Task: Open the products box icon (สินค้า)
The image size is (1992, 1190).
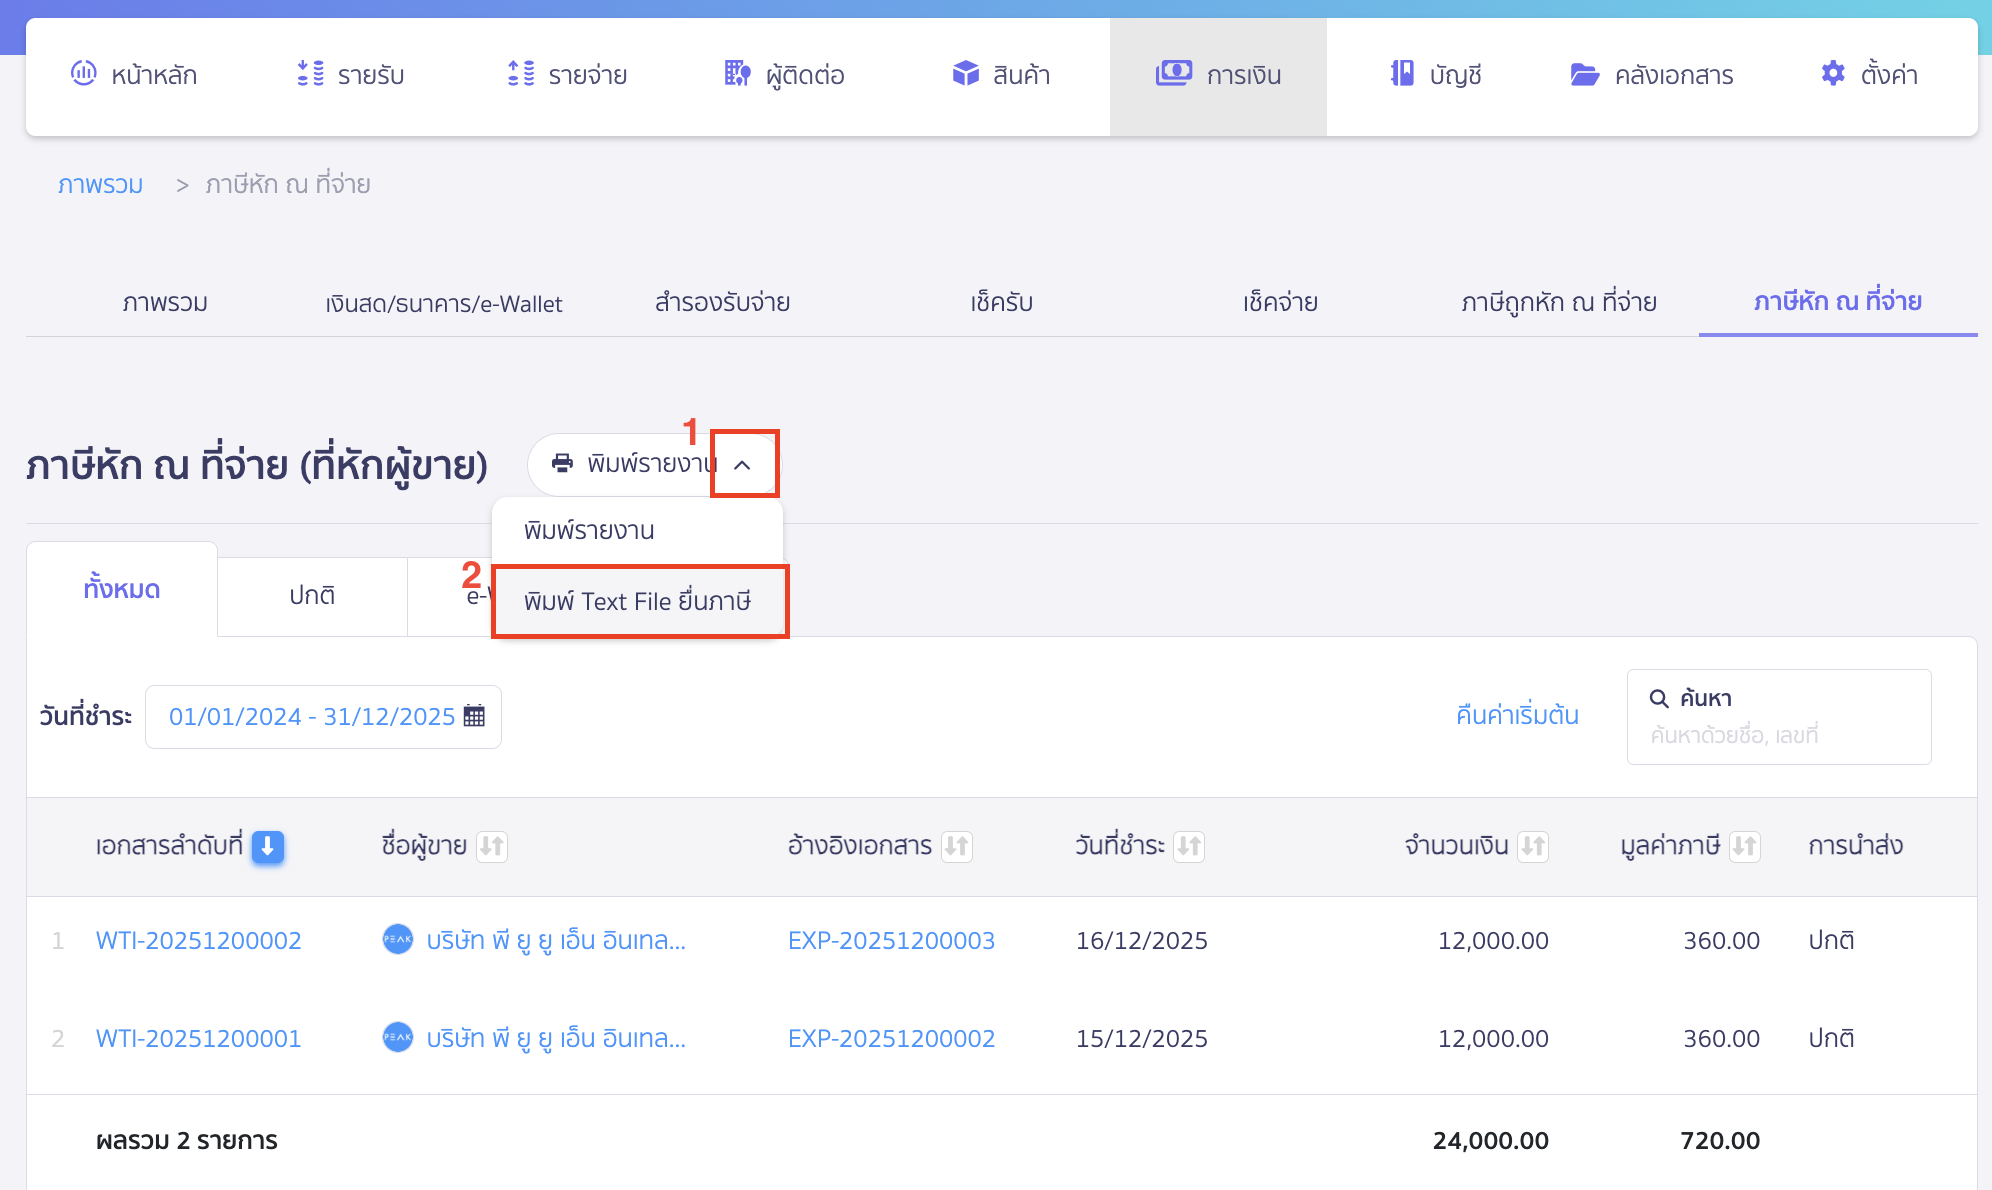Action: (965, 73)
